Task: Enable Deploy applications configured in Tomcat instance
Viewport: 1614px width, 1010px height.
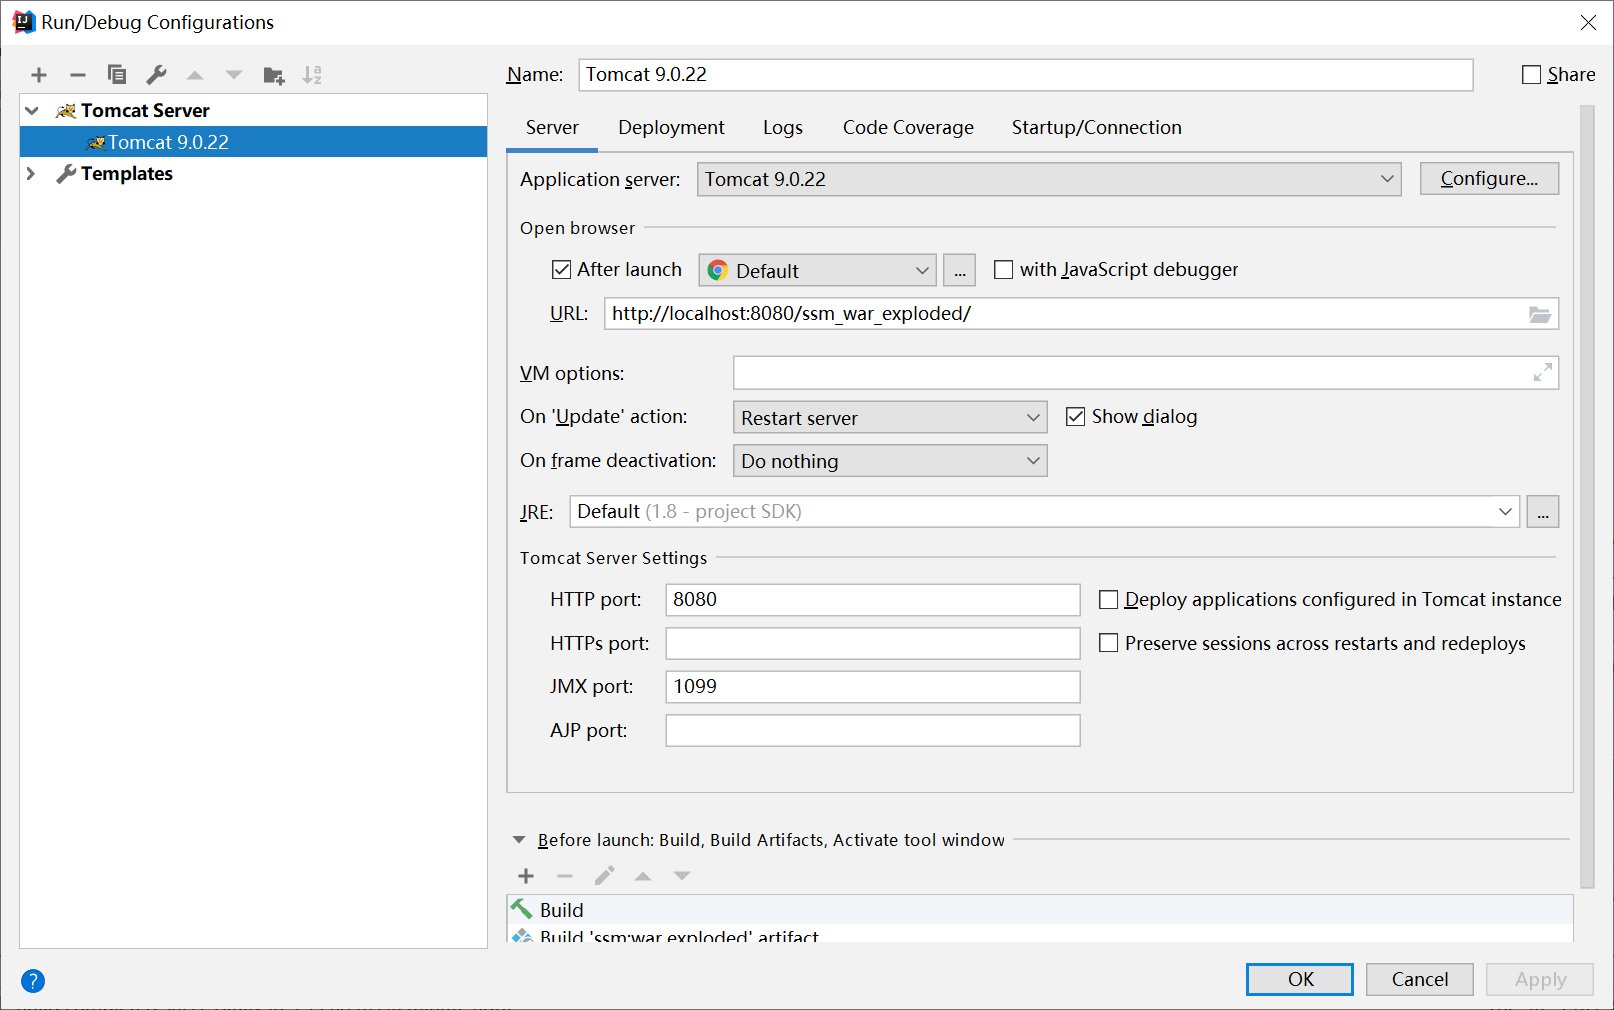Action: (1109, 600)
